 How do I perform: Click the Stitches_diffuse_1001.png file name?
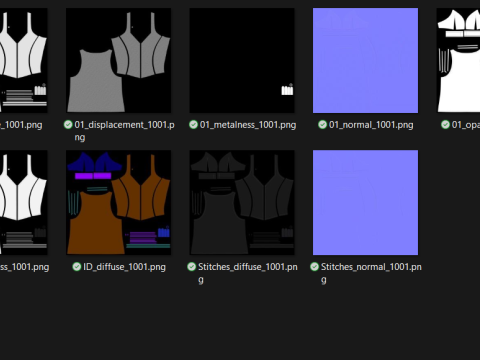[248, 273]
